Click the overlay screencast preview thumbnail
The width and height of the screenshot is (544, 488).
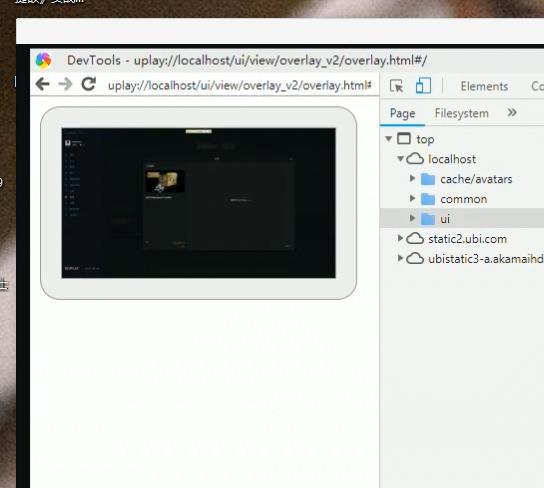[x=198, y=203]
